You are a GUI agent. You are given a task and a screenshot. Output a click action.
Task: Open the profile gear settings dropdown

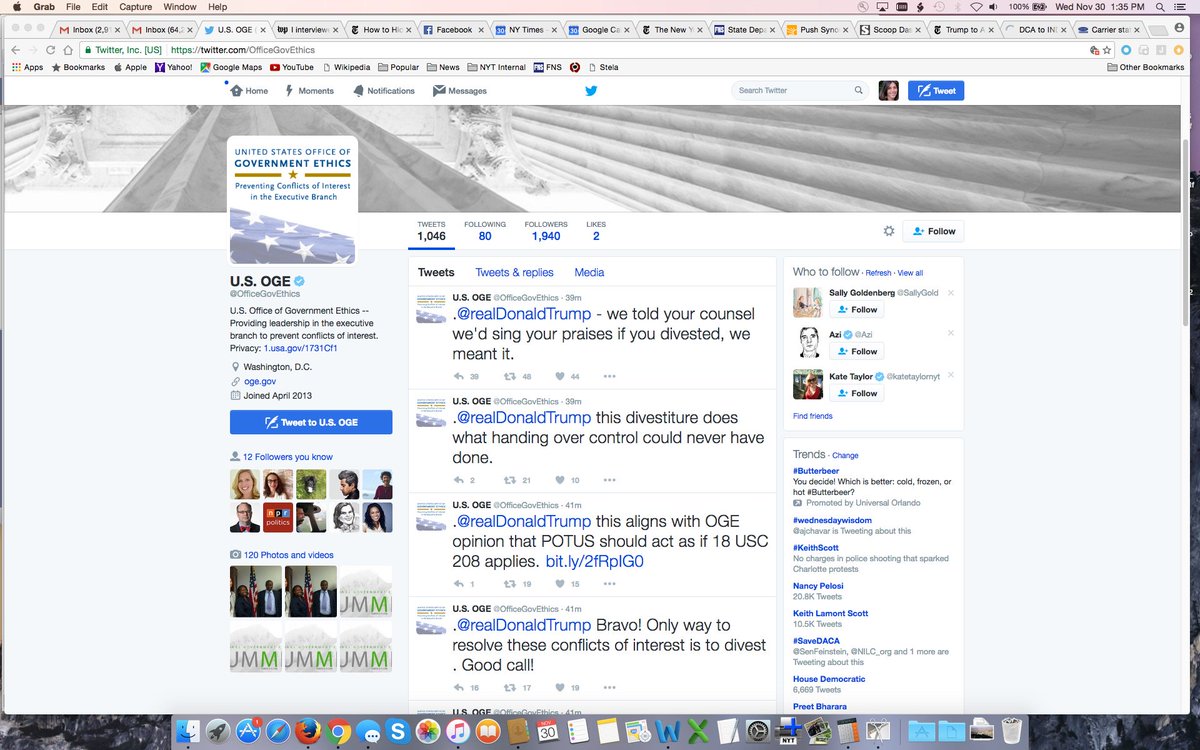click(889, 231)
